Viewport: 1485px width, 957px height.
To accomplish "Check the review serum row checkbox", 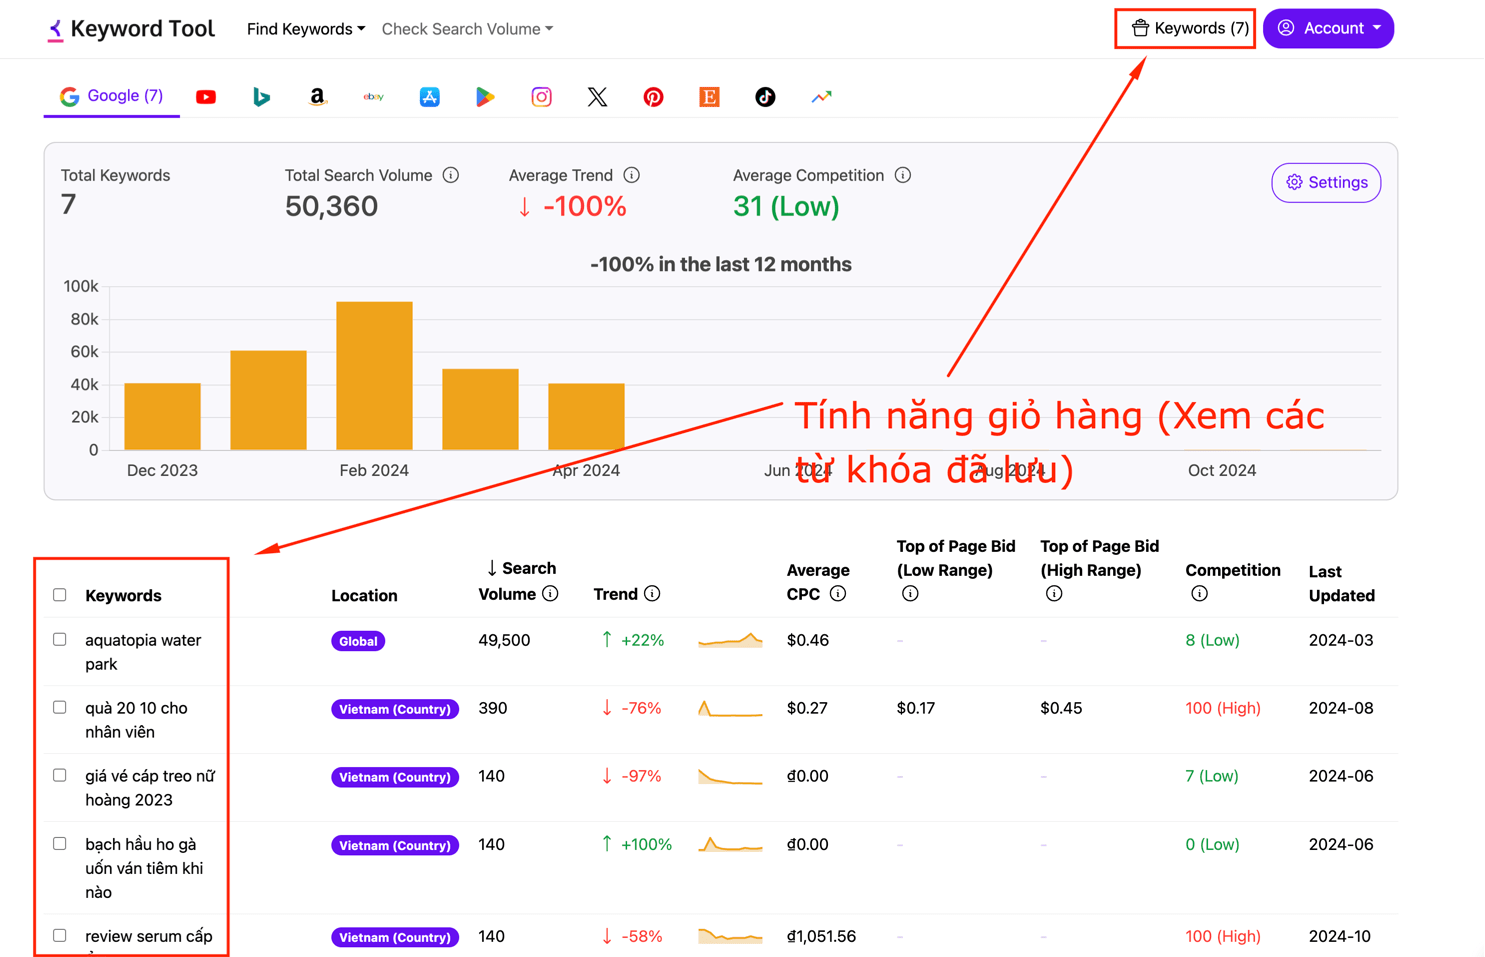I will click(60, 936).
